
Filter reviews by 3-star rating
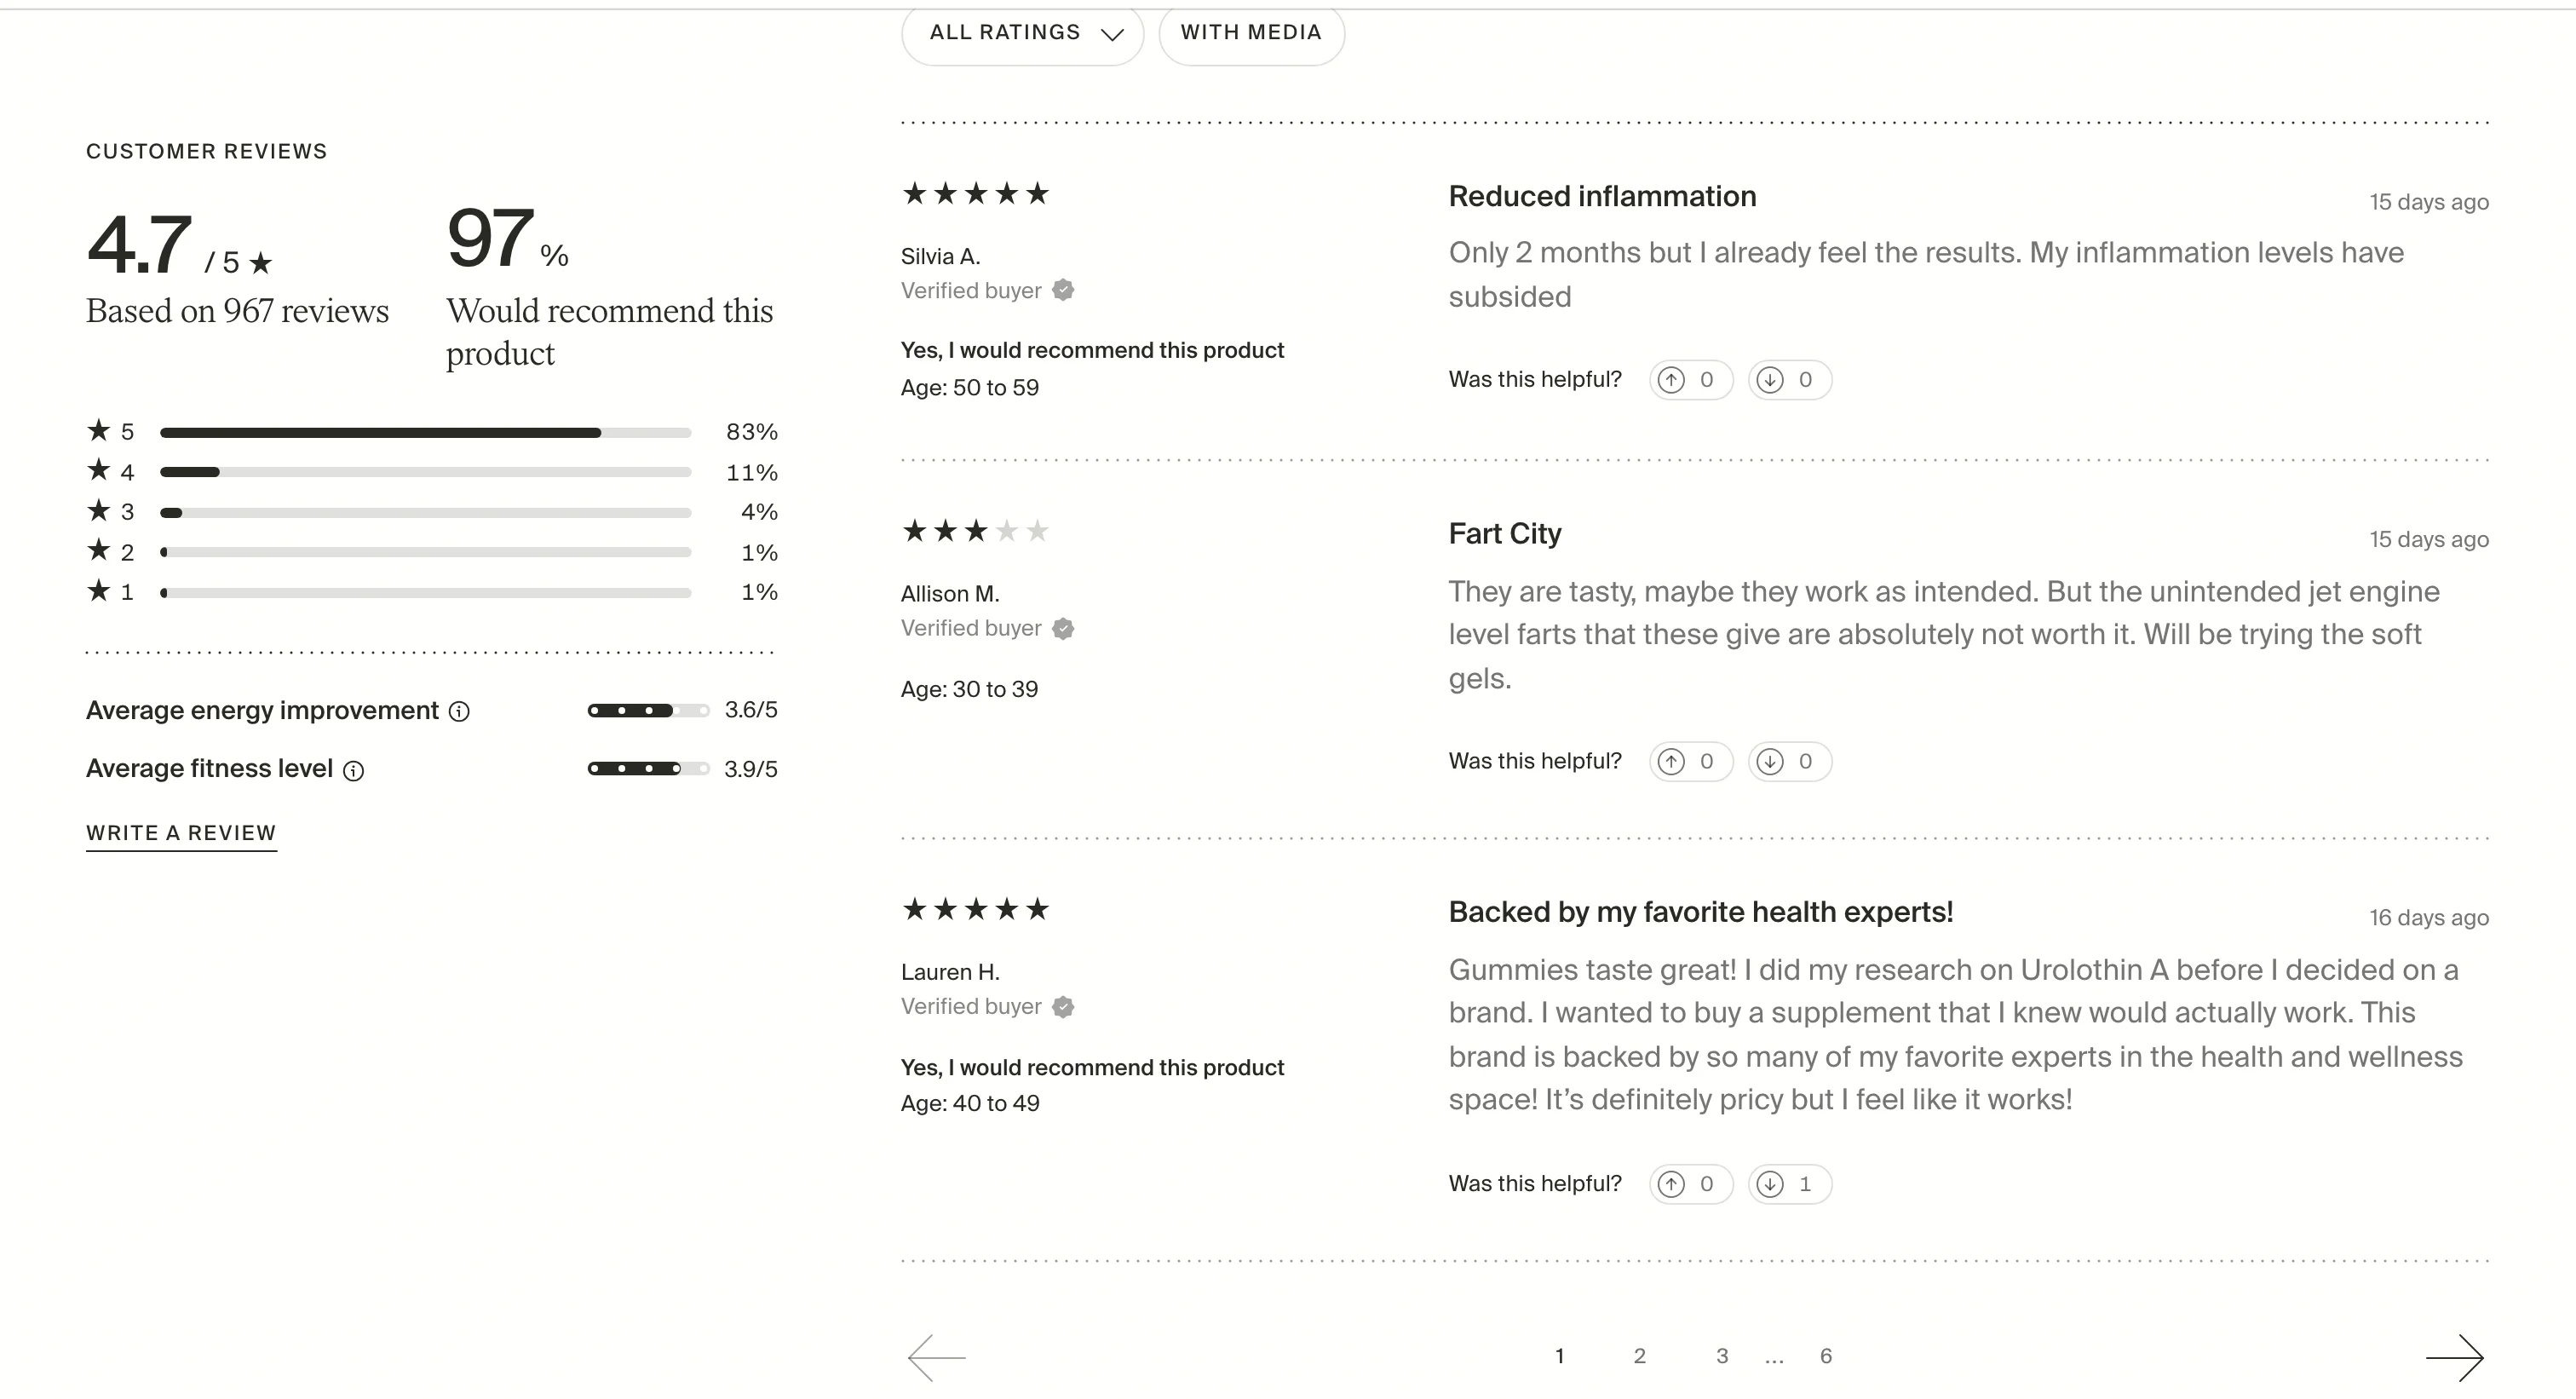click(x=425, y=512)
